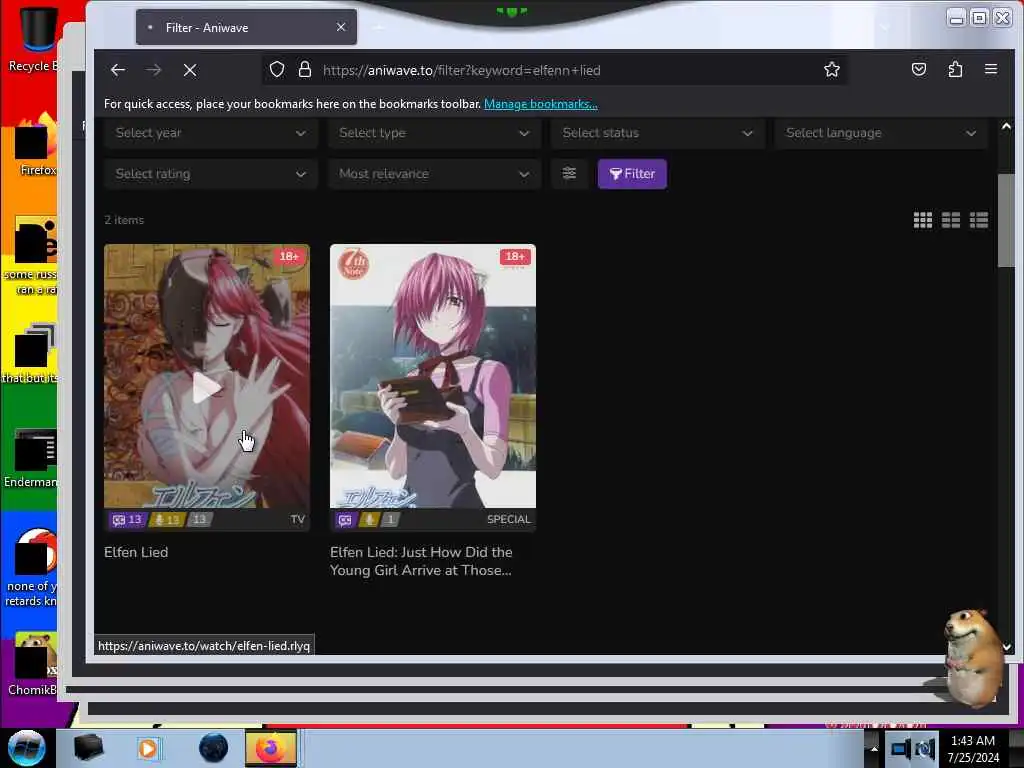Click the subtitle count badge on Elfen Lied TV

click(x=127, y=520)
